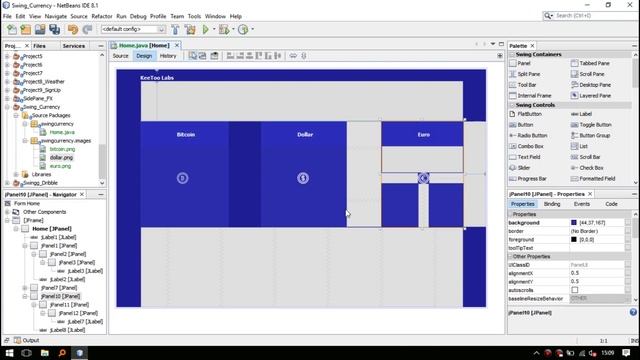Screen dimensions: 640x360
Task: Select Radio Button in the Palette
Action: (x=528, y=135)
